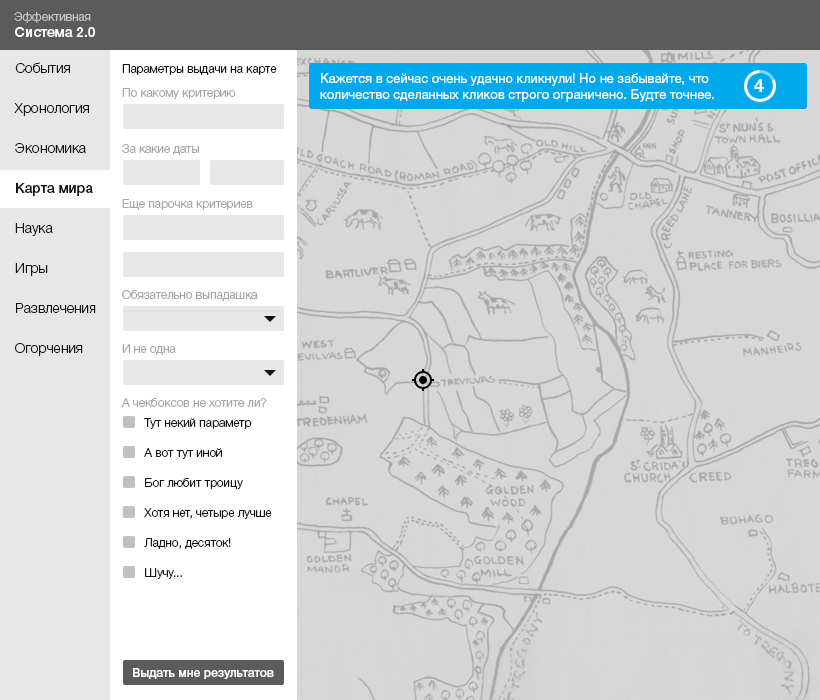Switch to Карта мира section
This screenshot has width=820, height=700.
click(54, 188)
